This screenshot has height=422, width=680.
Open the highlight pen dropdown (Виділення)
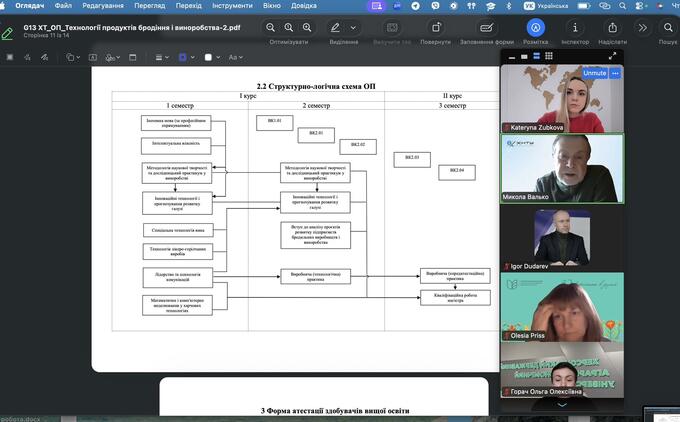pos(354,27)
